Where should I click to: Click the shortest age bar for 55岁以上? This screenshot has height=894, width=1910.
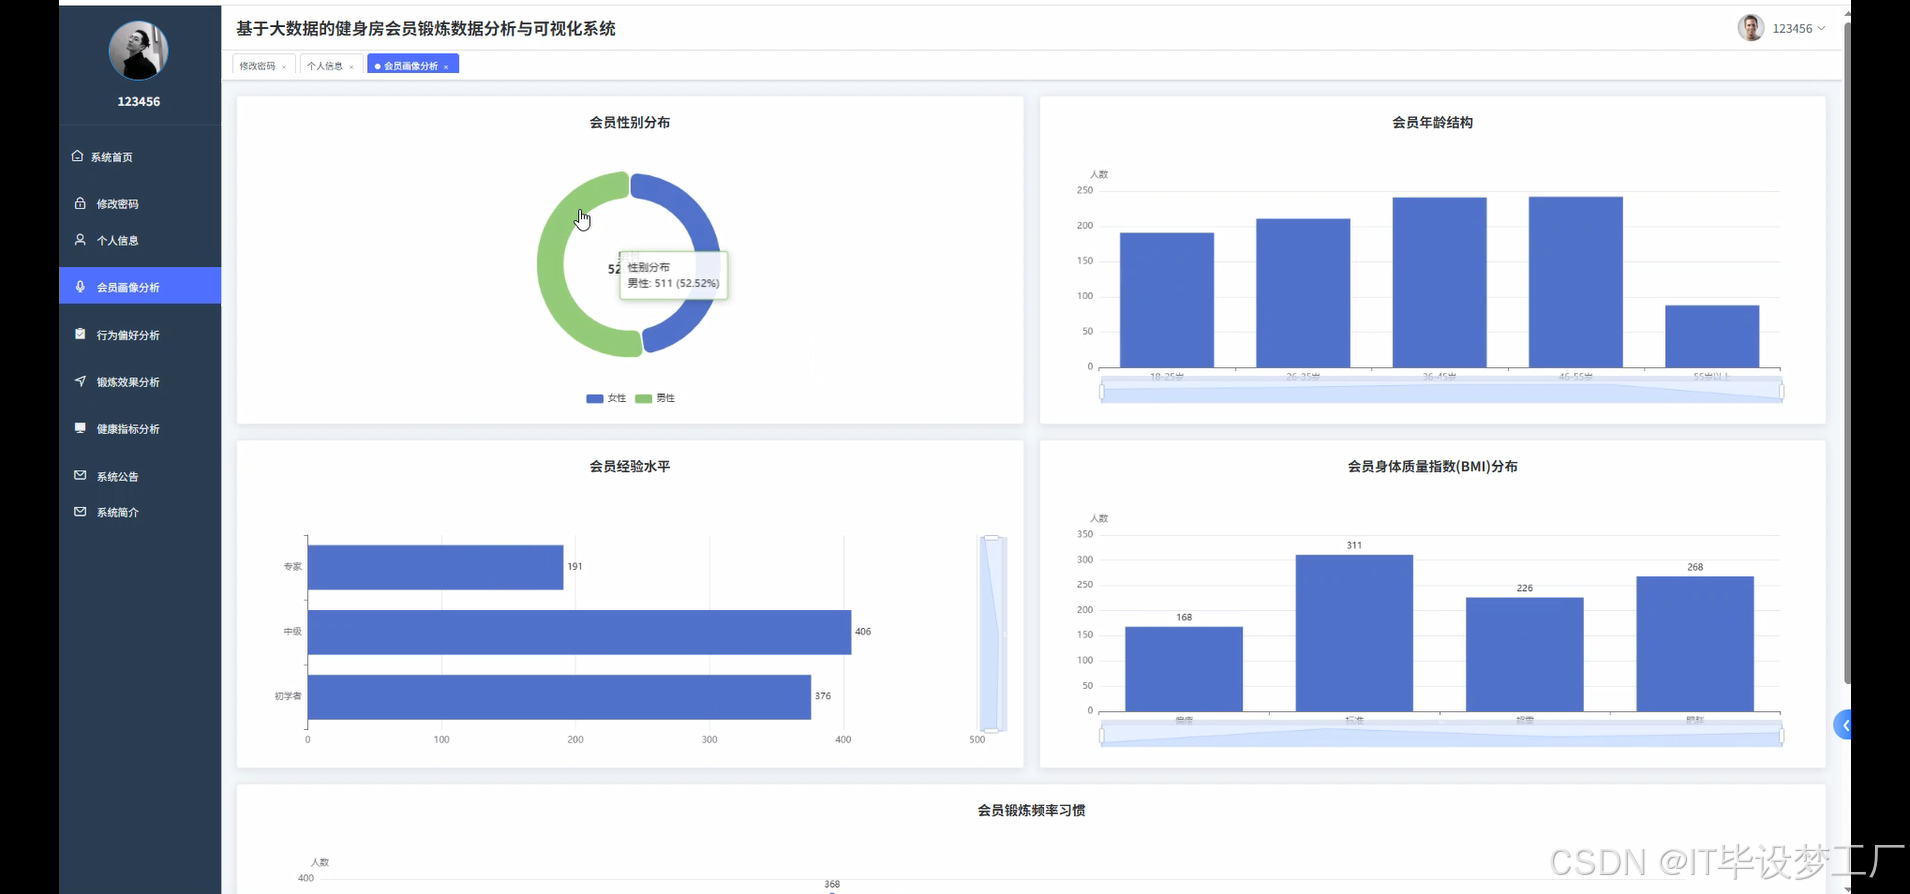point(1712,336)
